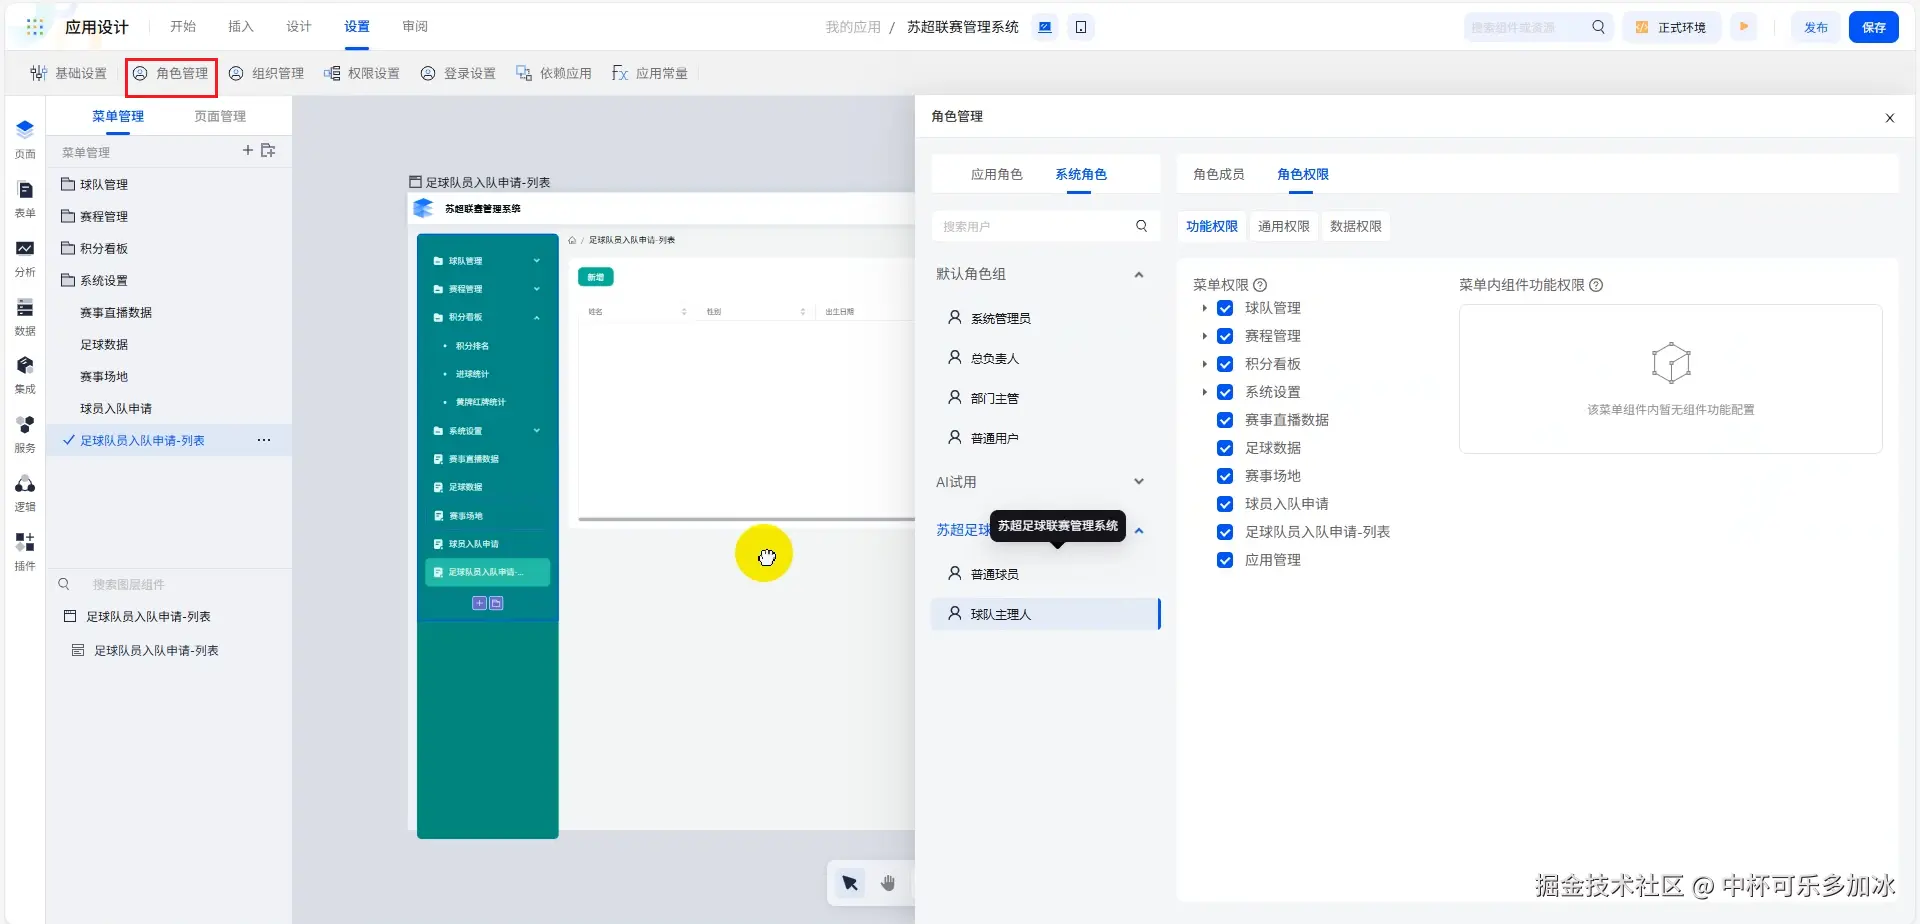Open the 表单 sidebar panel
This screenshot has width=1920, height=924.
pos(25,198)
